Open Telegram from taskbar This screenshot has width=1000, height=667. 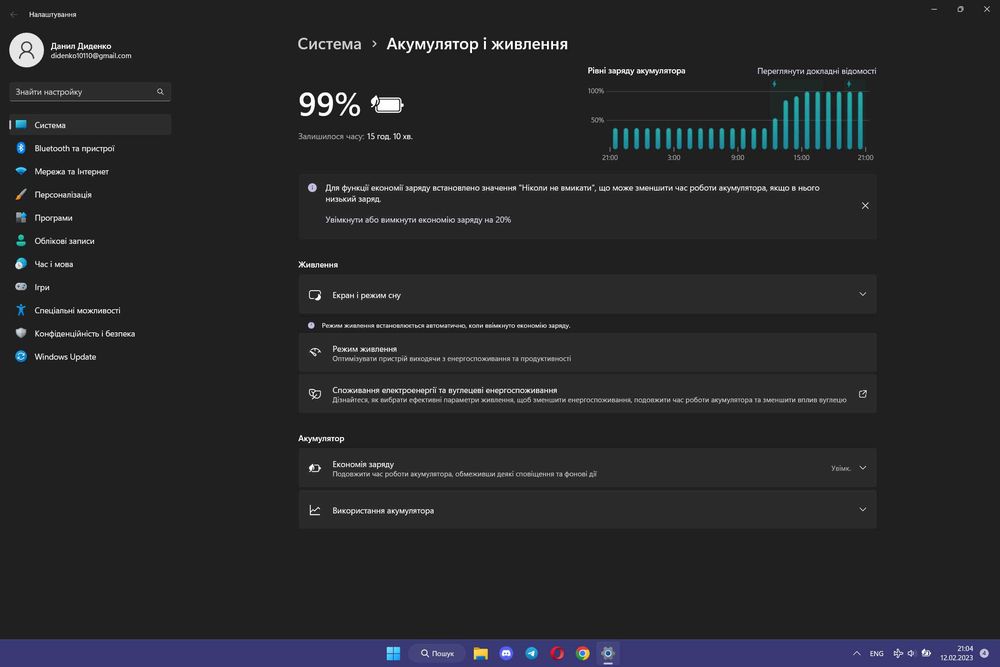coord(531,653)
